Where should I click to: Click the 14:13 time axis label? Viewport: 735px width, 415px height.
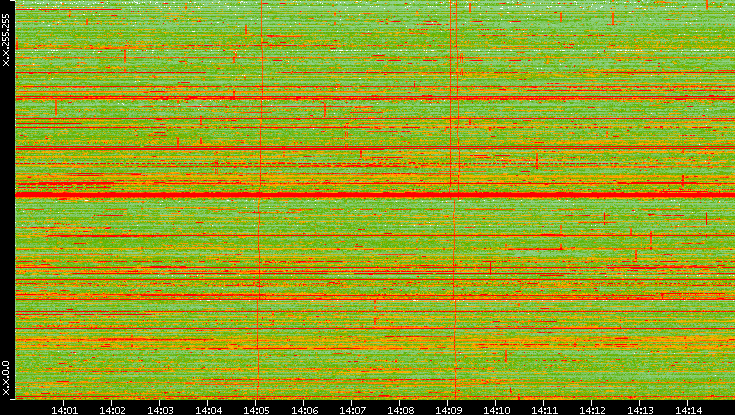point(640,410)
